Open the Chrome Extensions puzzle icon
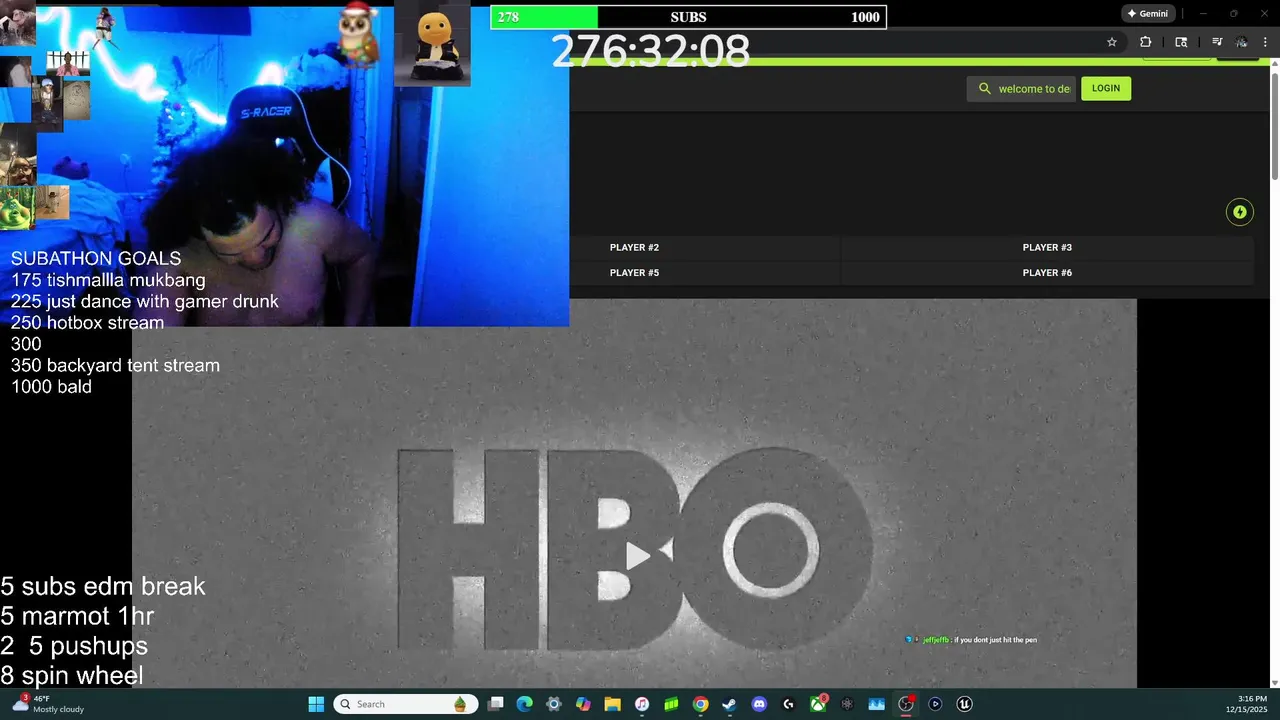 click(x=1146, y=42)
